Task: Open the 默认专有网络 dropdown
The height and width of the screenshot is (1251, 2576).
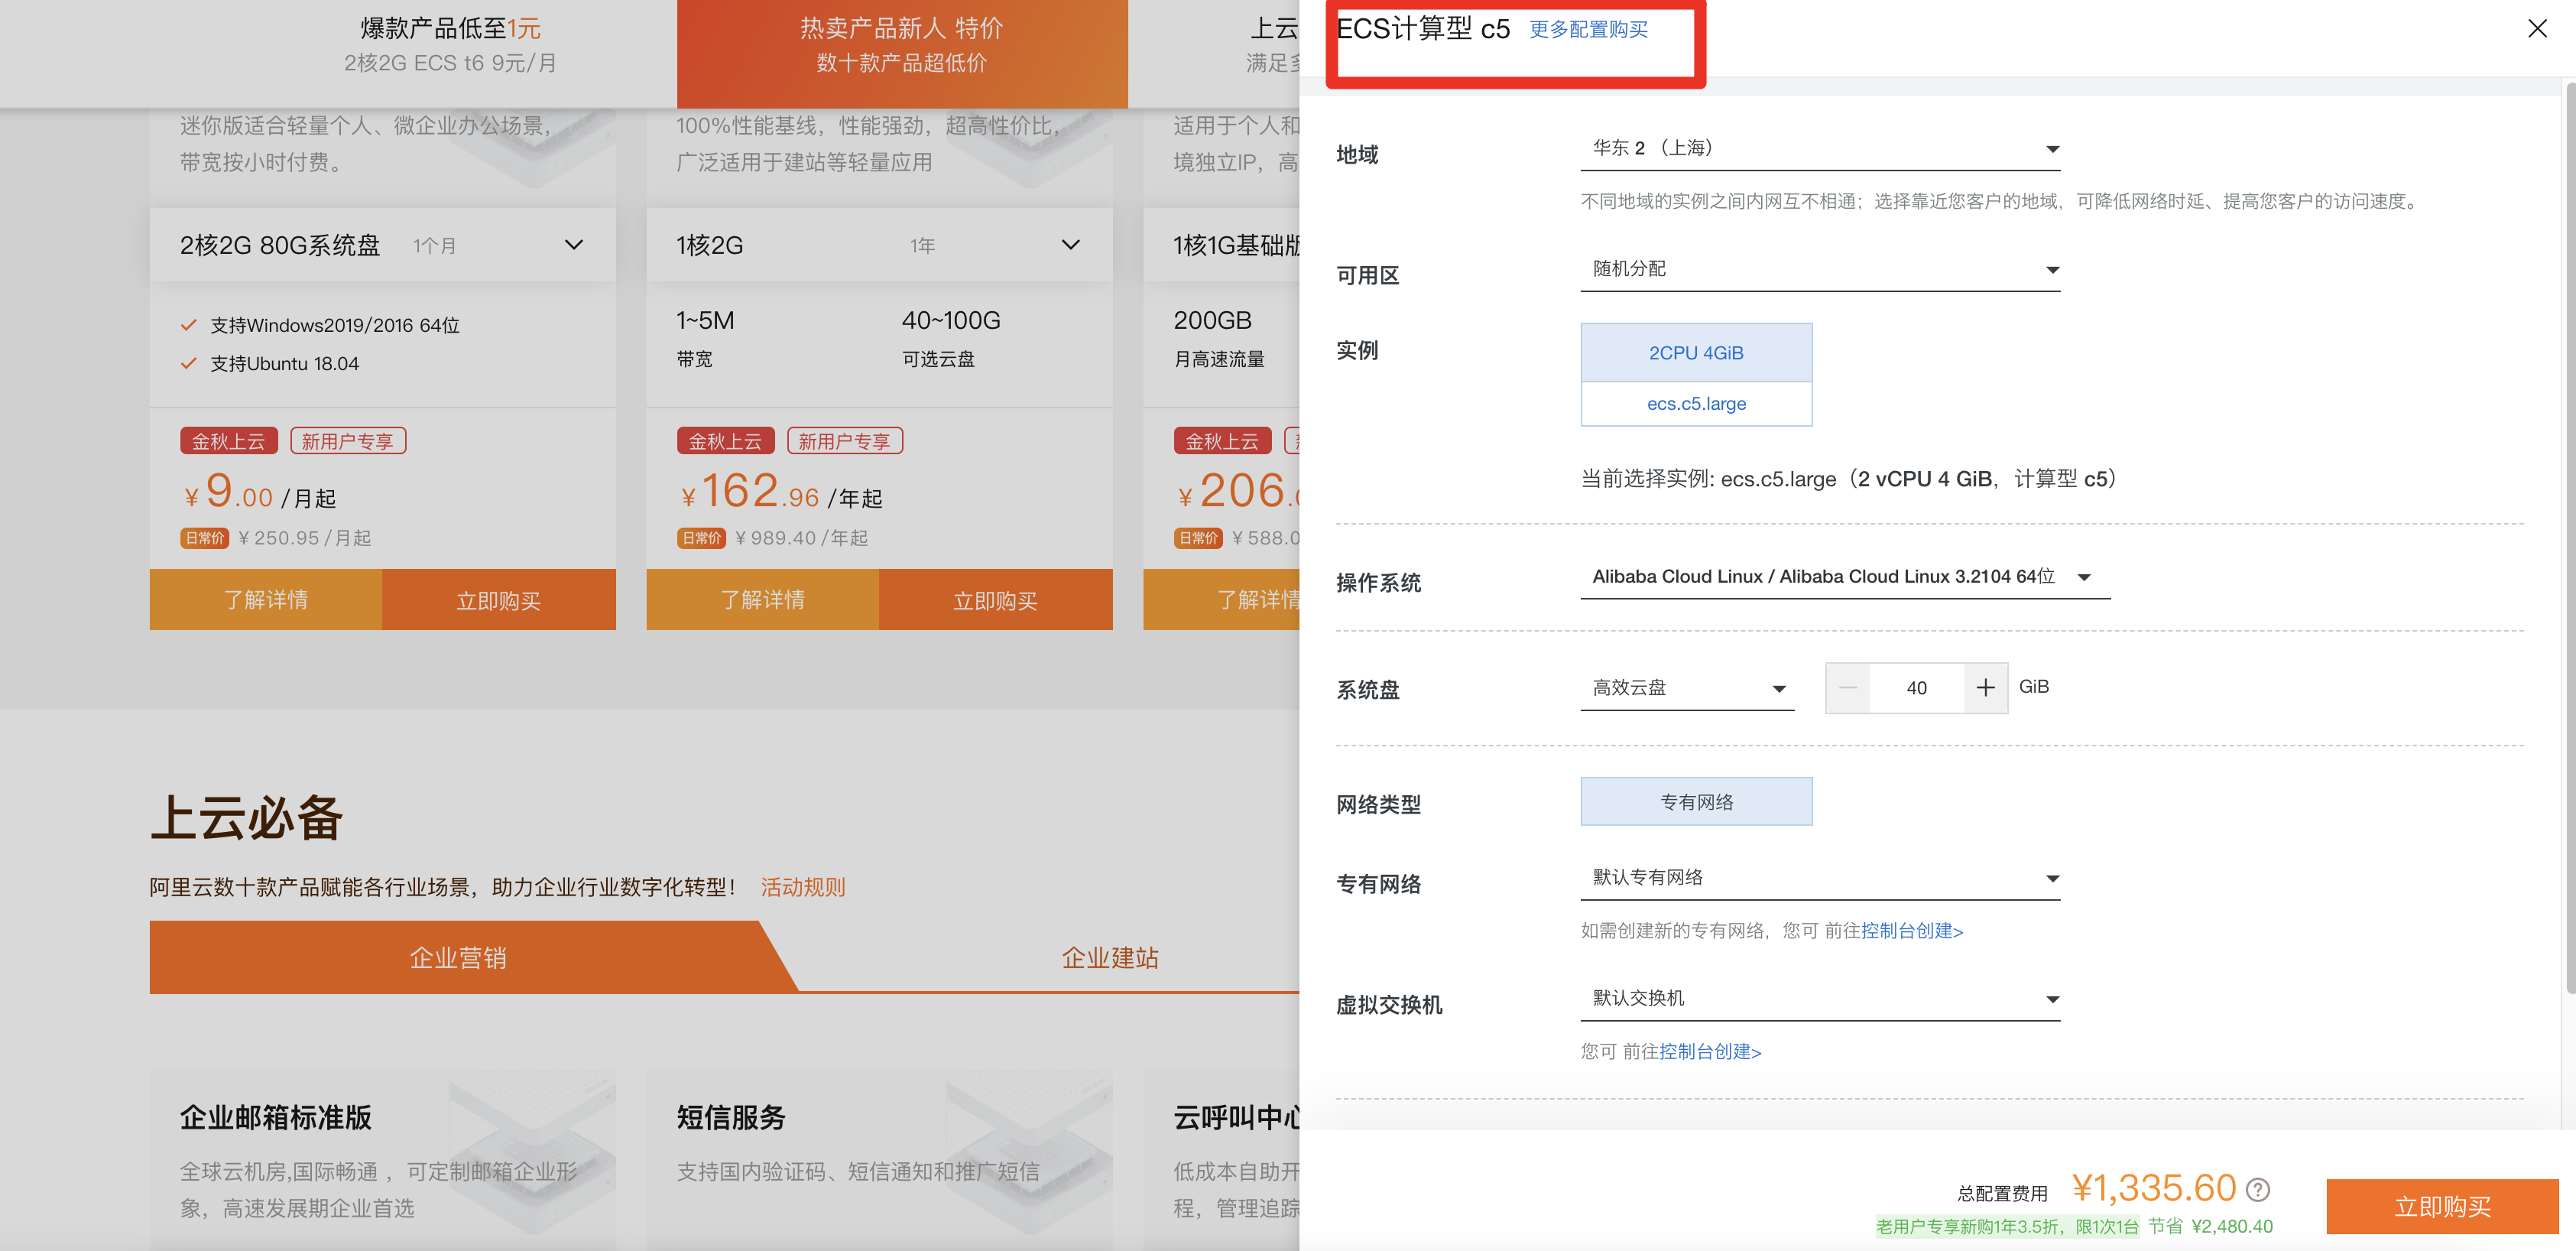Action: point(1820,878)
